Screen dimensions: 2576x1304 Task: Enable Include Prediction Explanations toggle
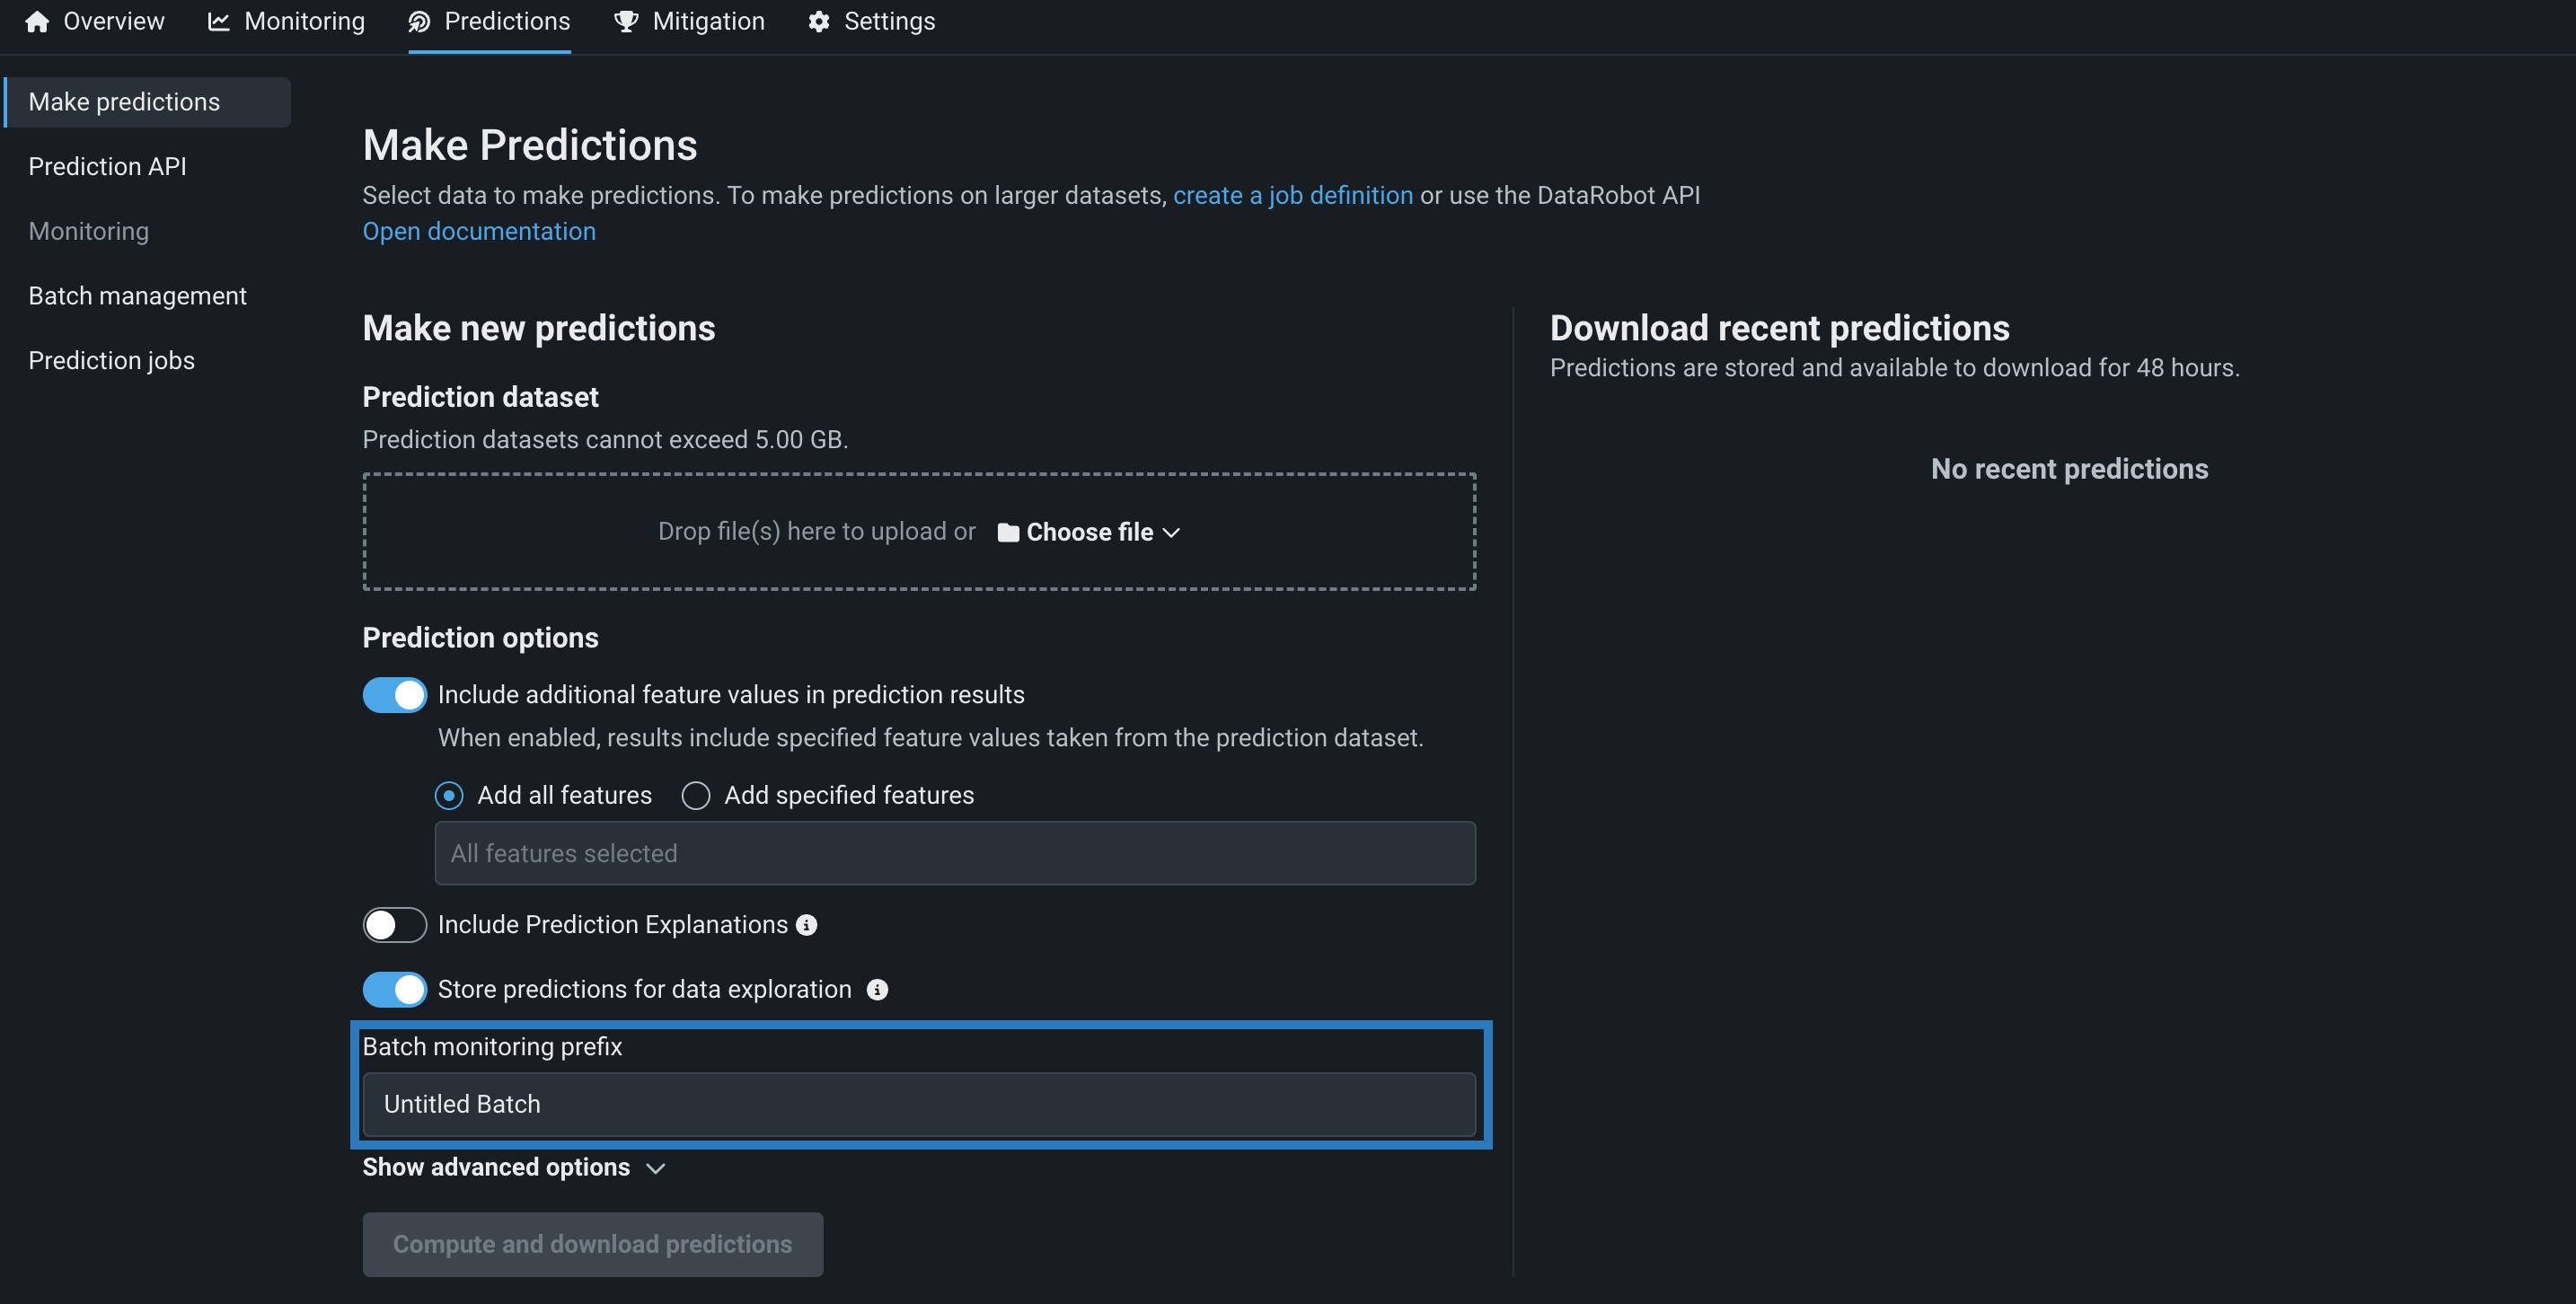(394, 926)
